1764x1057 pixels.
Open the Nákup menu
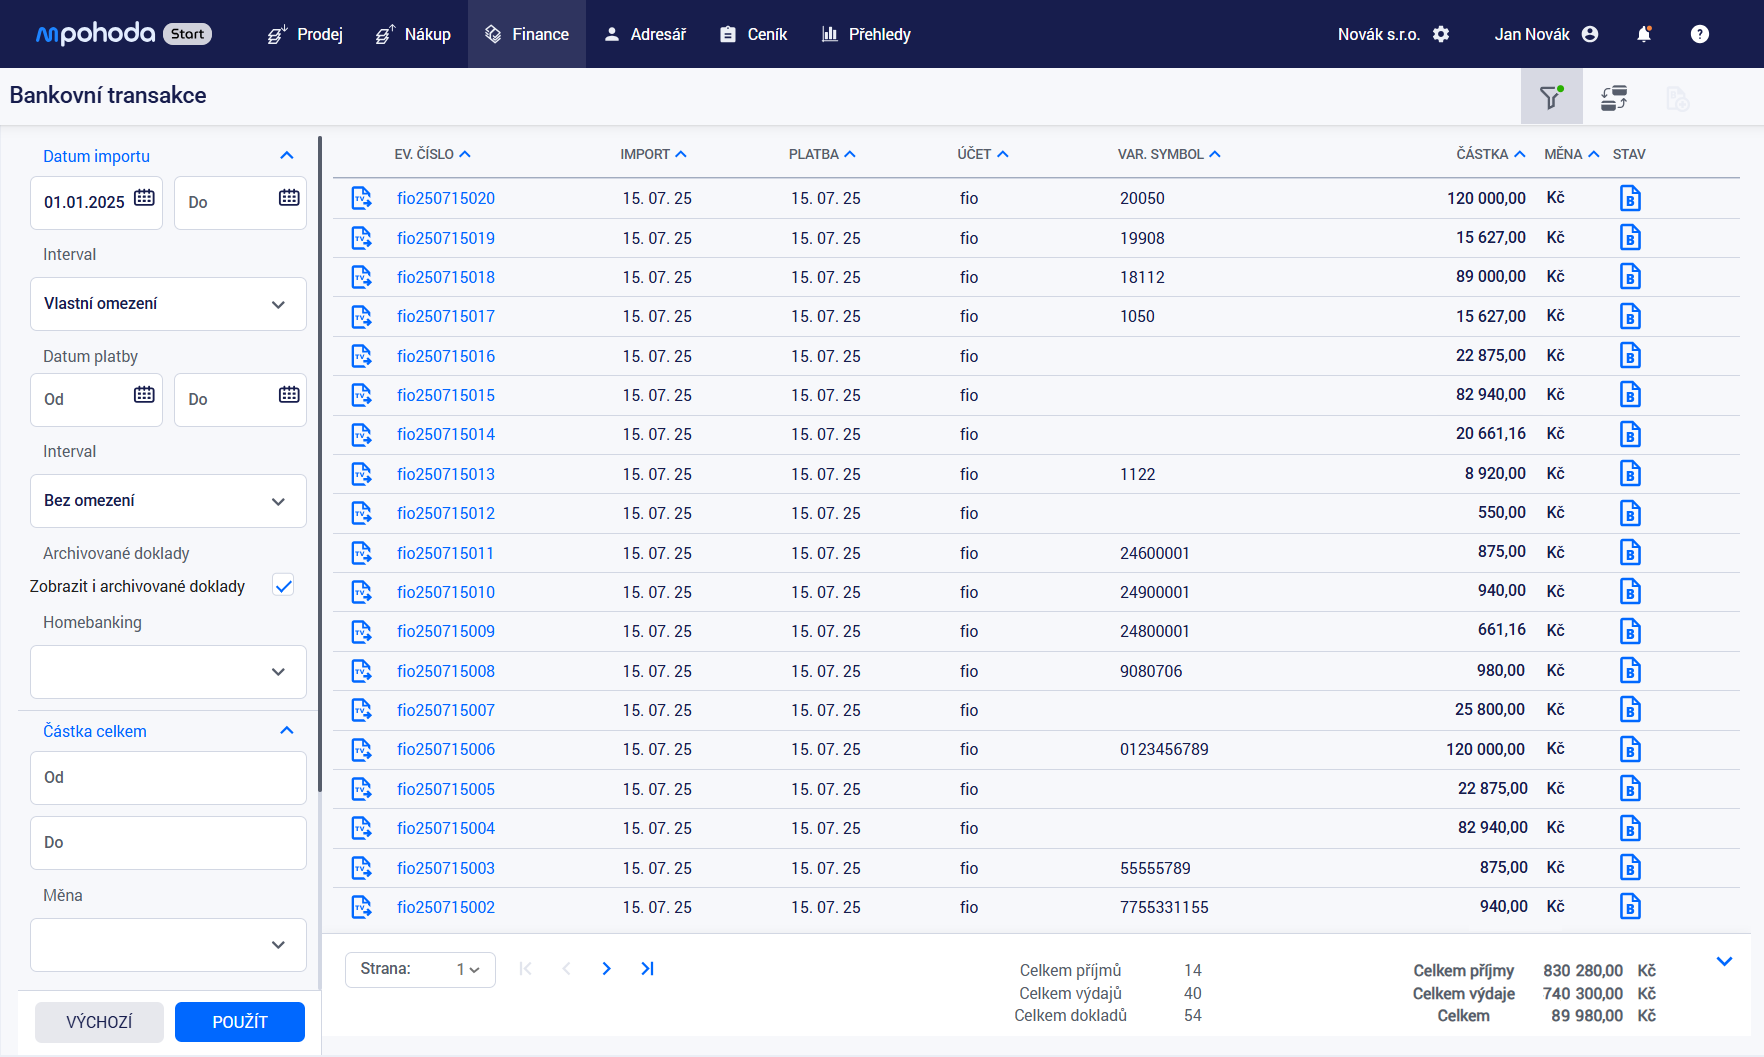(413, 34)
